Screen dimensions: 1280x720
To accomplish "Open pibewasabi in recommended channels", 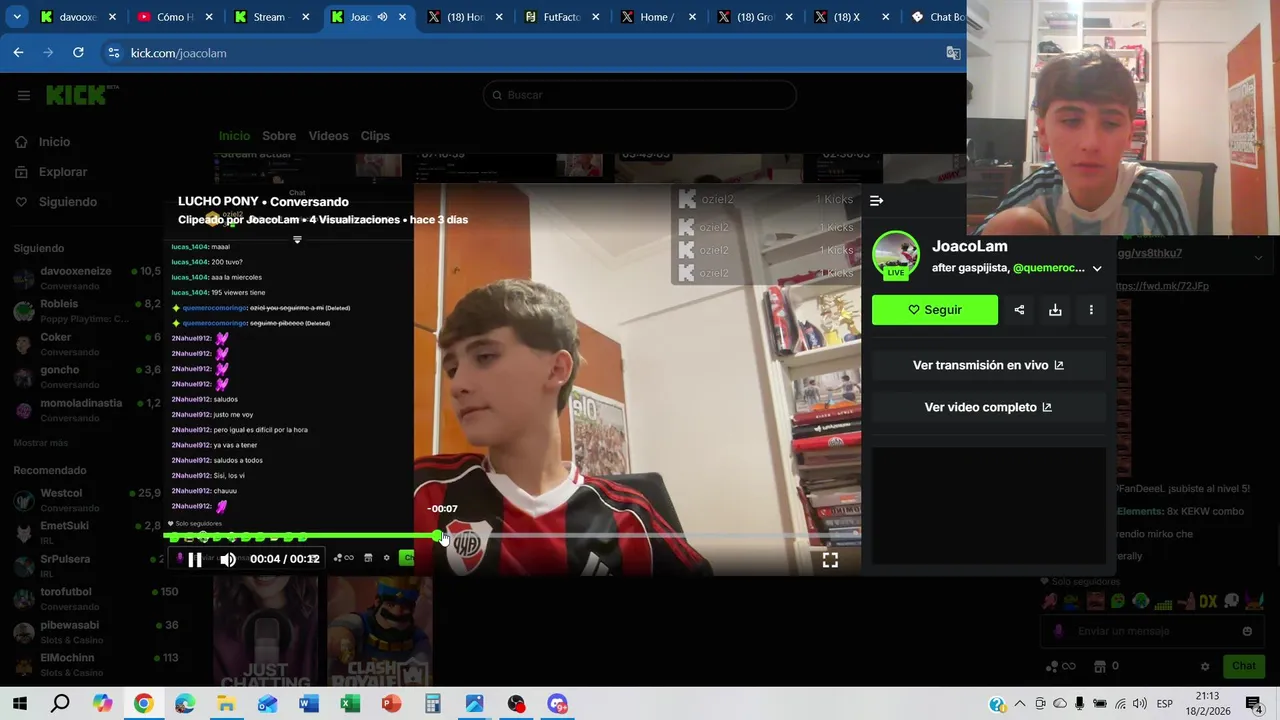I will click(x=86, y=631).
